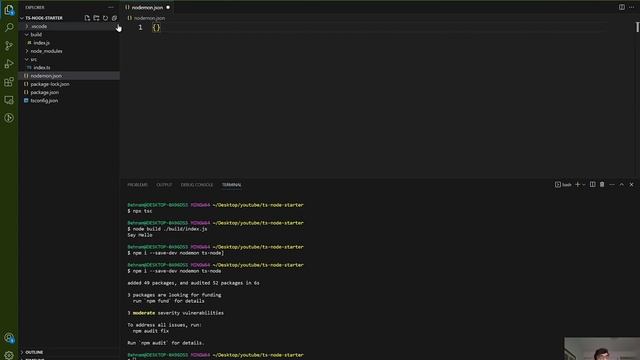Image resolution: width=640 pixels, height=360 pixels.
Task: Click the circular arrow icon in activity bar
Action: tap(9, 118)
